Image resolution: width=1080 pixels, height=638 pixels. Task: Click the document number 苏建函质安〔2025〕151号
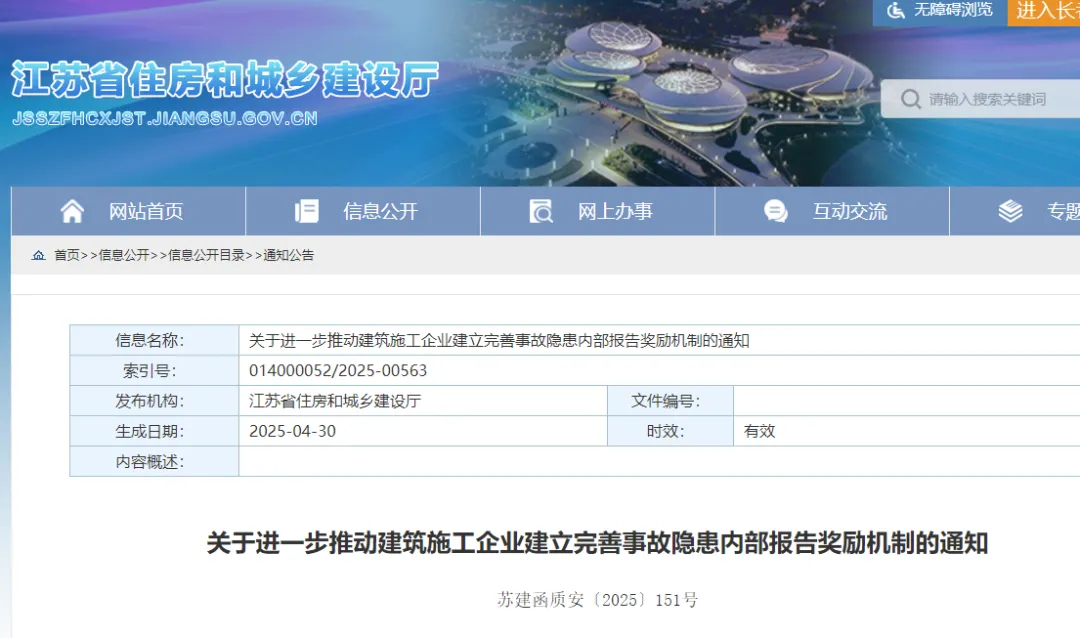point(597,600)
